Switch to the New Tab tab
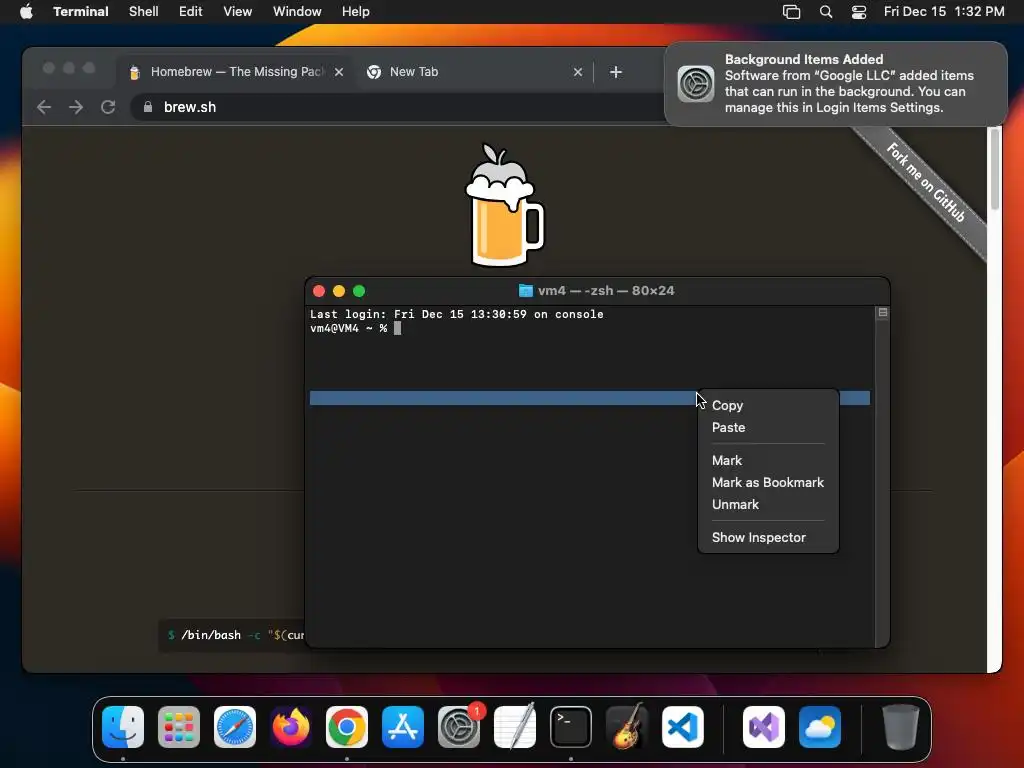The height and width of the screenshot is (768, 1024). pyautogui.click(x=473, y=72)
